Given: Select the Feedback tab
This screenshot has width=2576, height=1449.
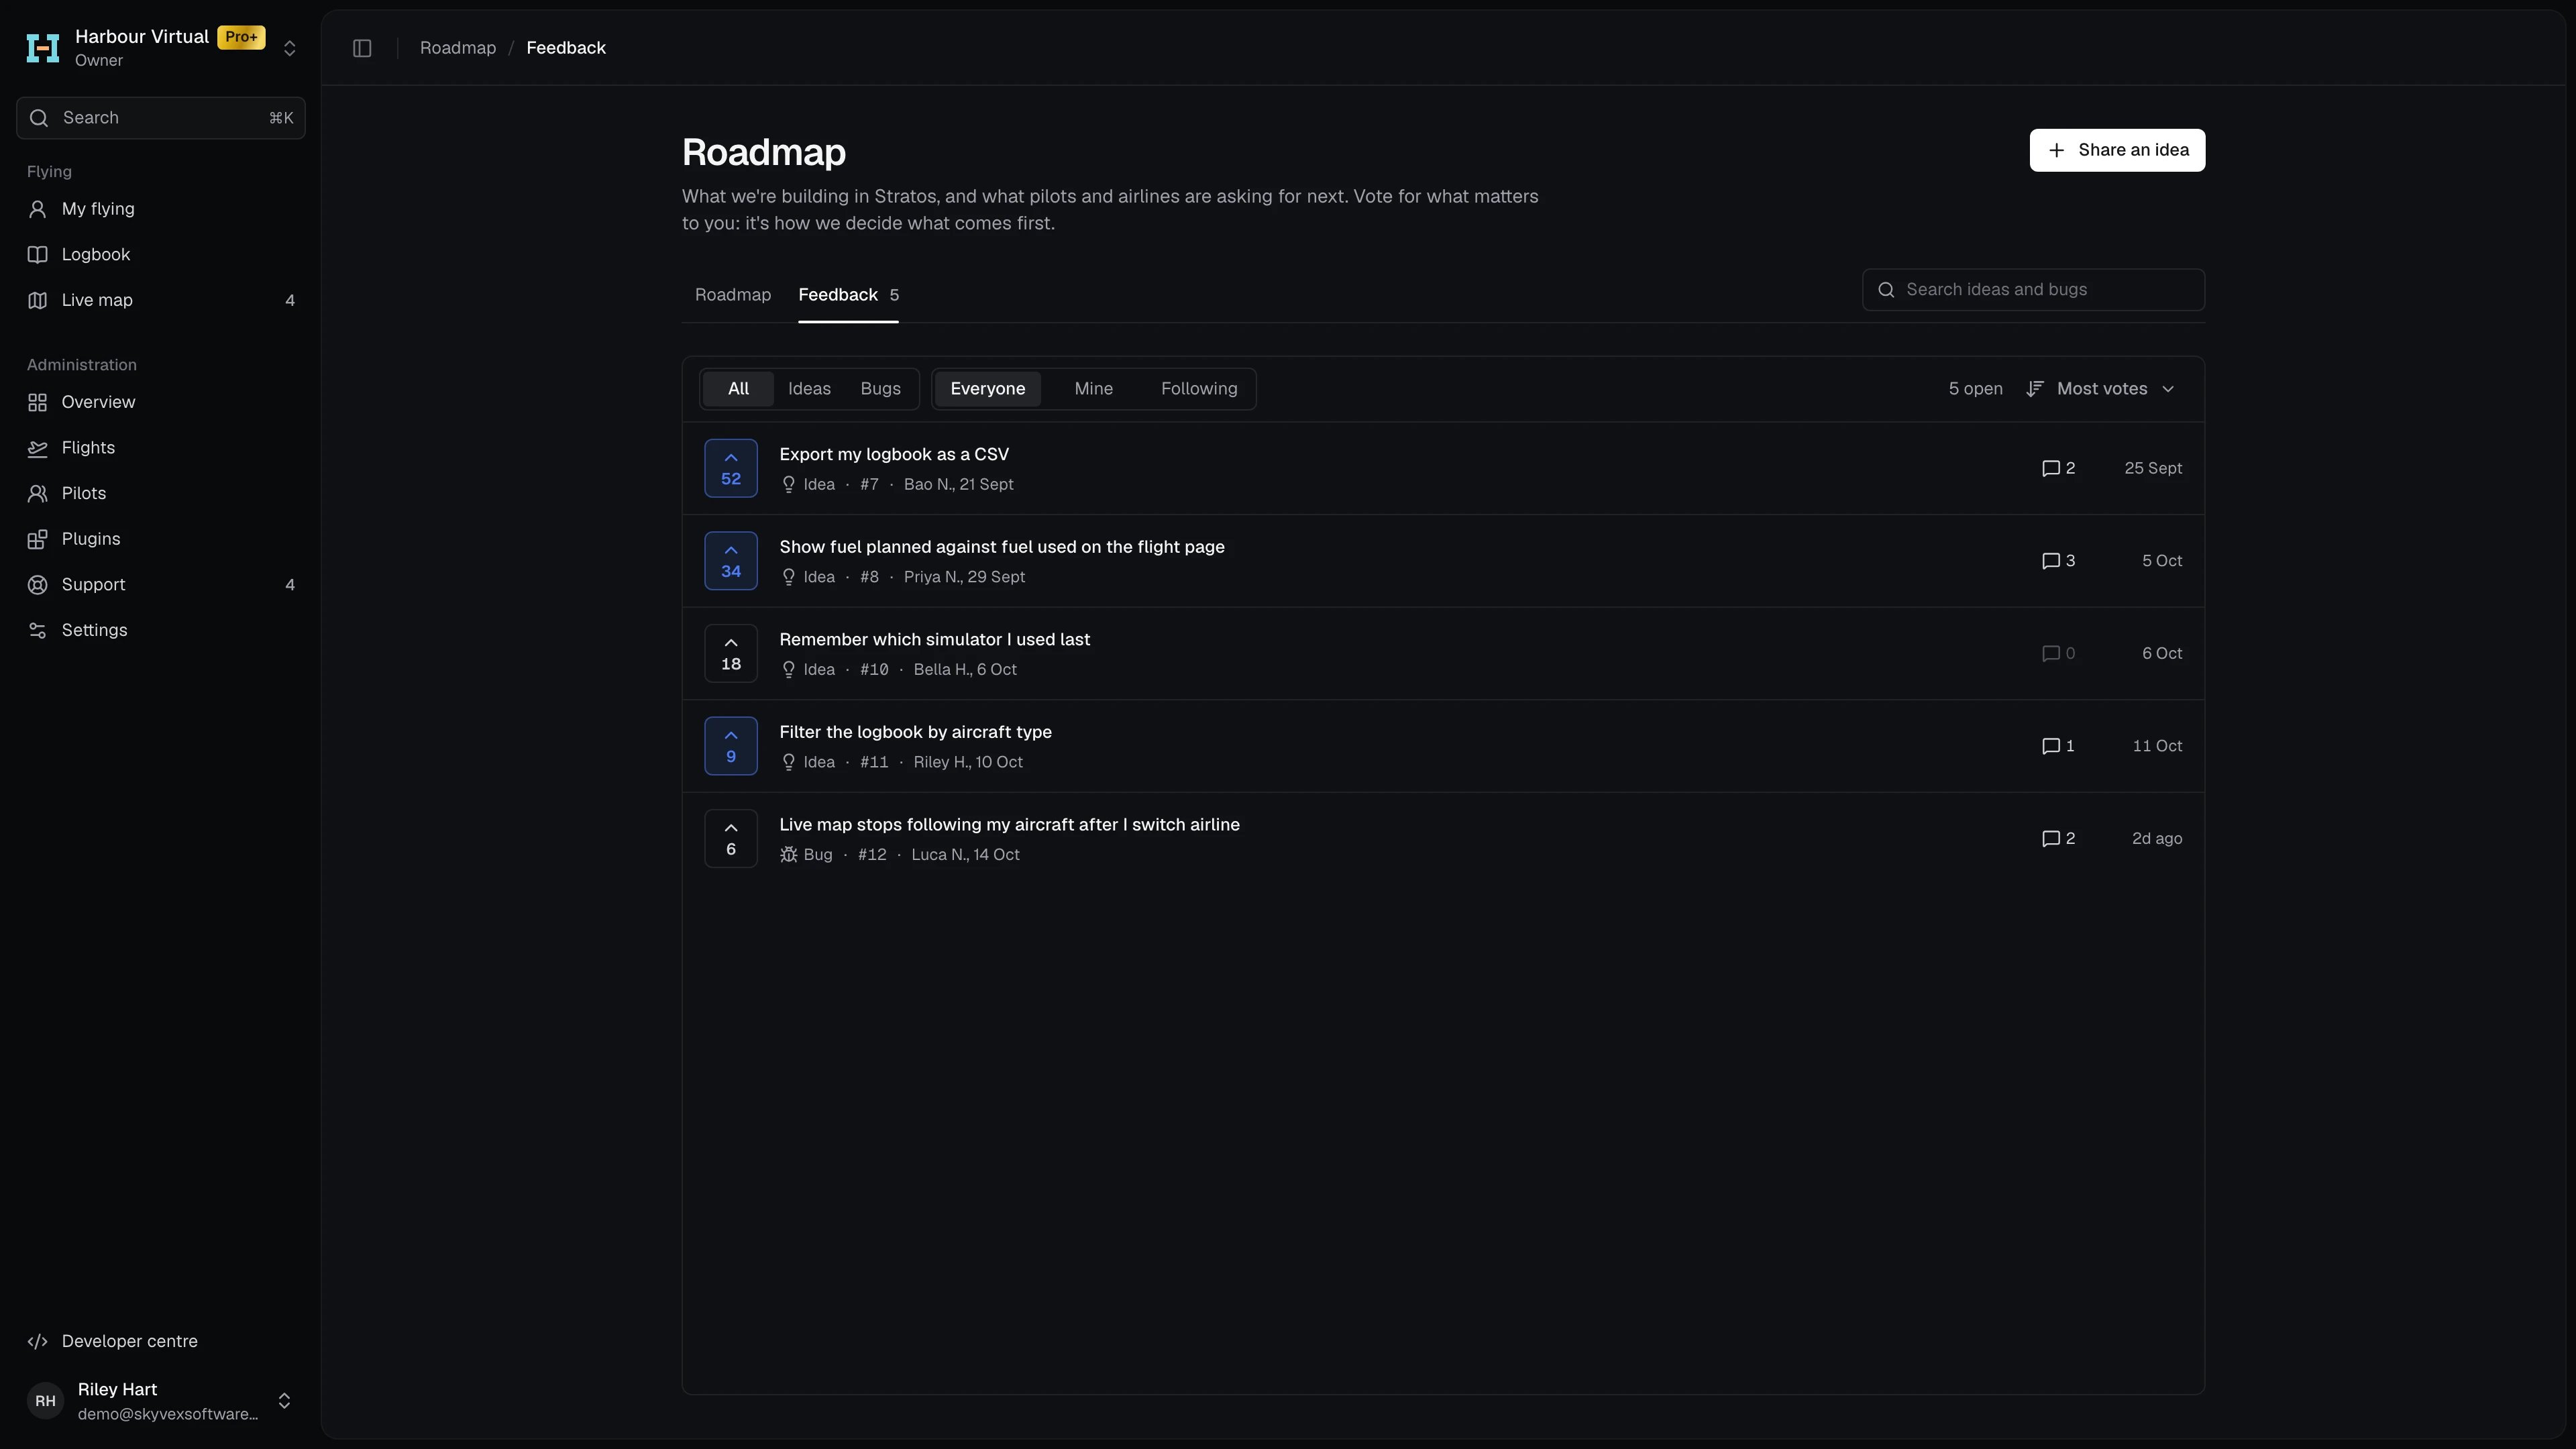Looking at the screenshot, I should pos(848,295).
